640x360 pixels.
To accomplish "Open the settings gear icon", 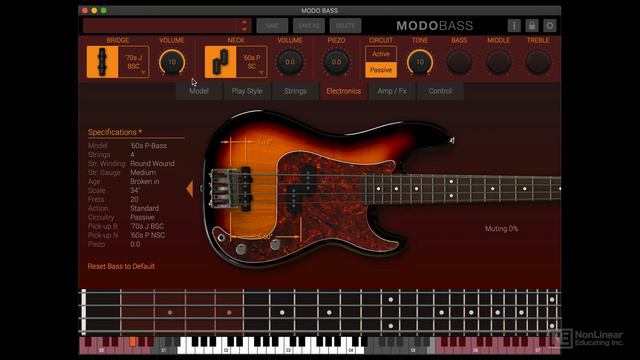I will click(550, 26).
